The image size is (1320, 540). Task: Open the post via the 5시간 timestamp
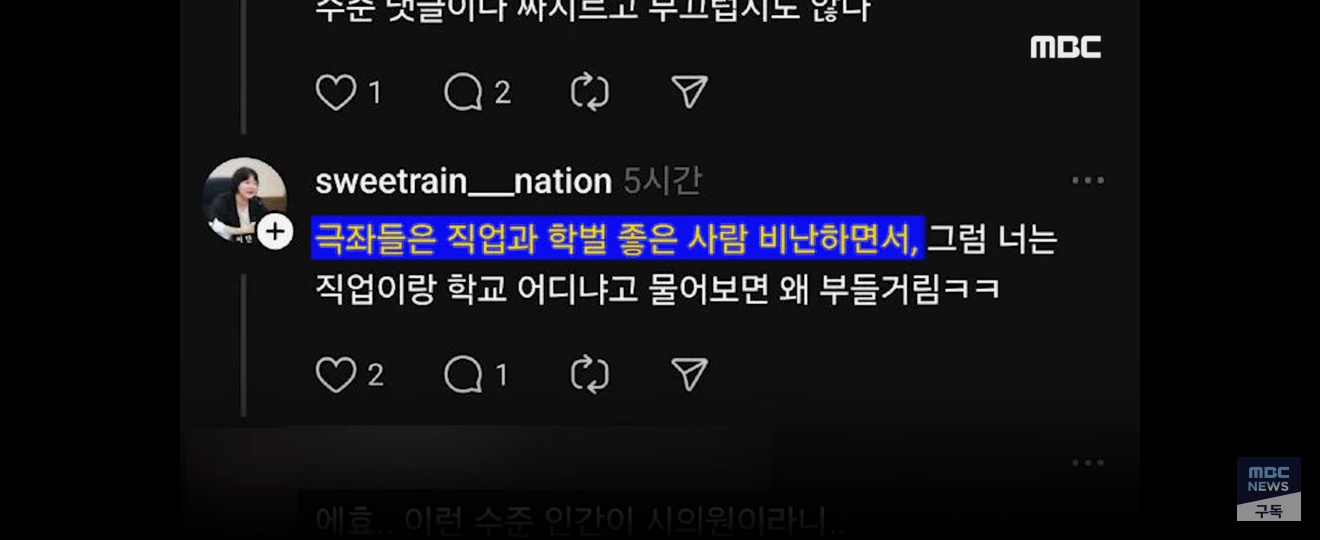[662, 181]
